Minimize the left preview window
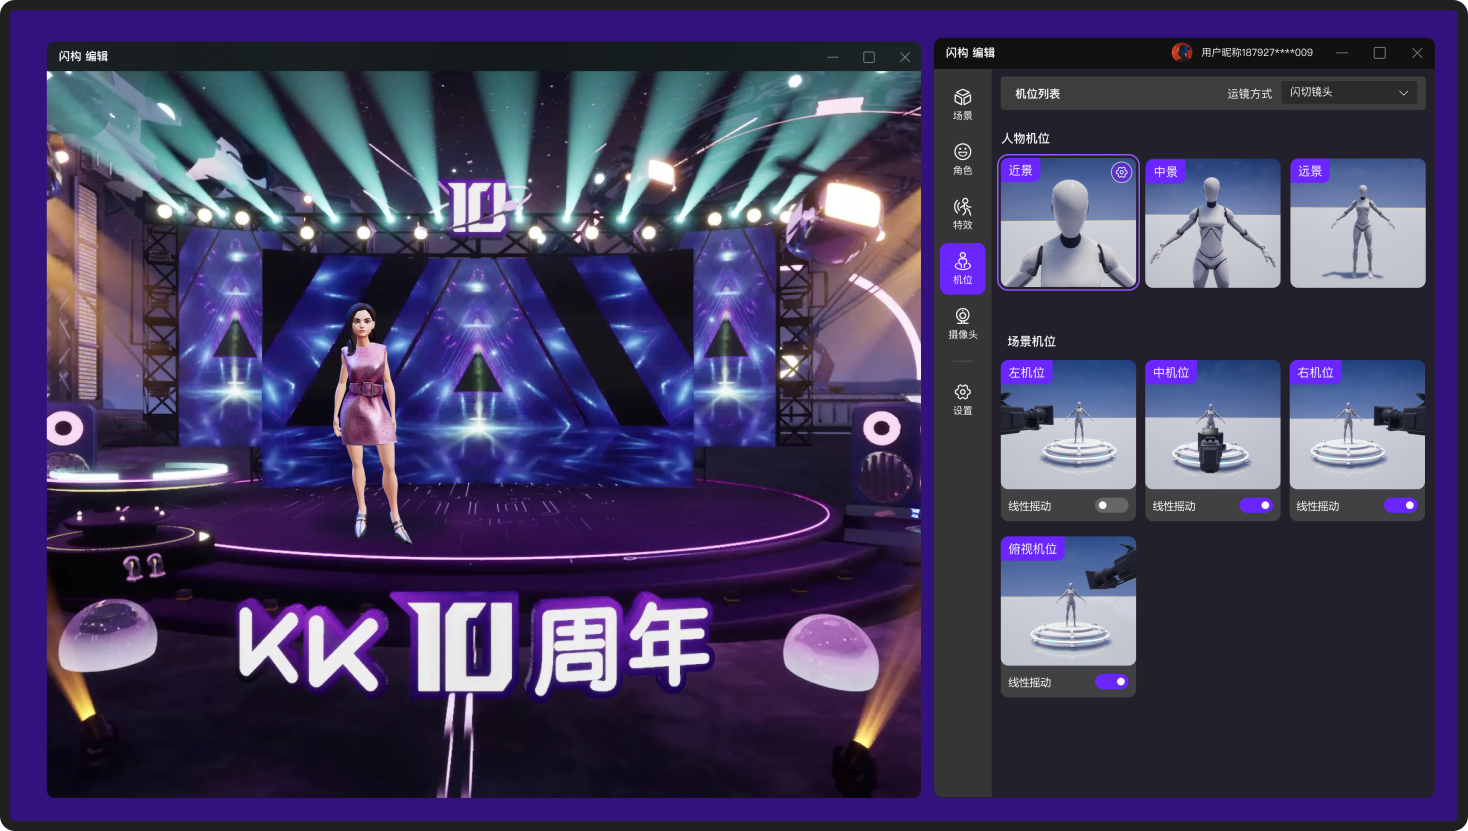Viewport: 1468px width, 831px height. [x=832, y=57]
